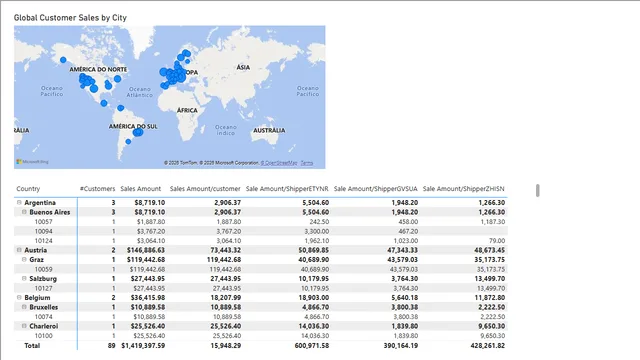Open the map Terms link
Image resolution: width=640 pixels, height=360 pixels.
coord(307,163)
